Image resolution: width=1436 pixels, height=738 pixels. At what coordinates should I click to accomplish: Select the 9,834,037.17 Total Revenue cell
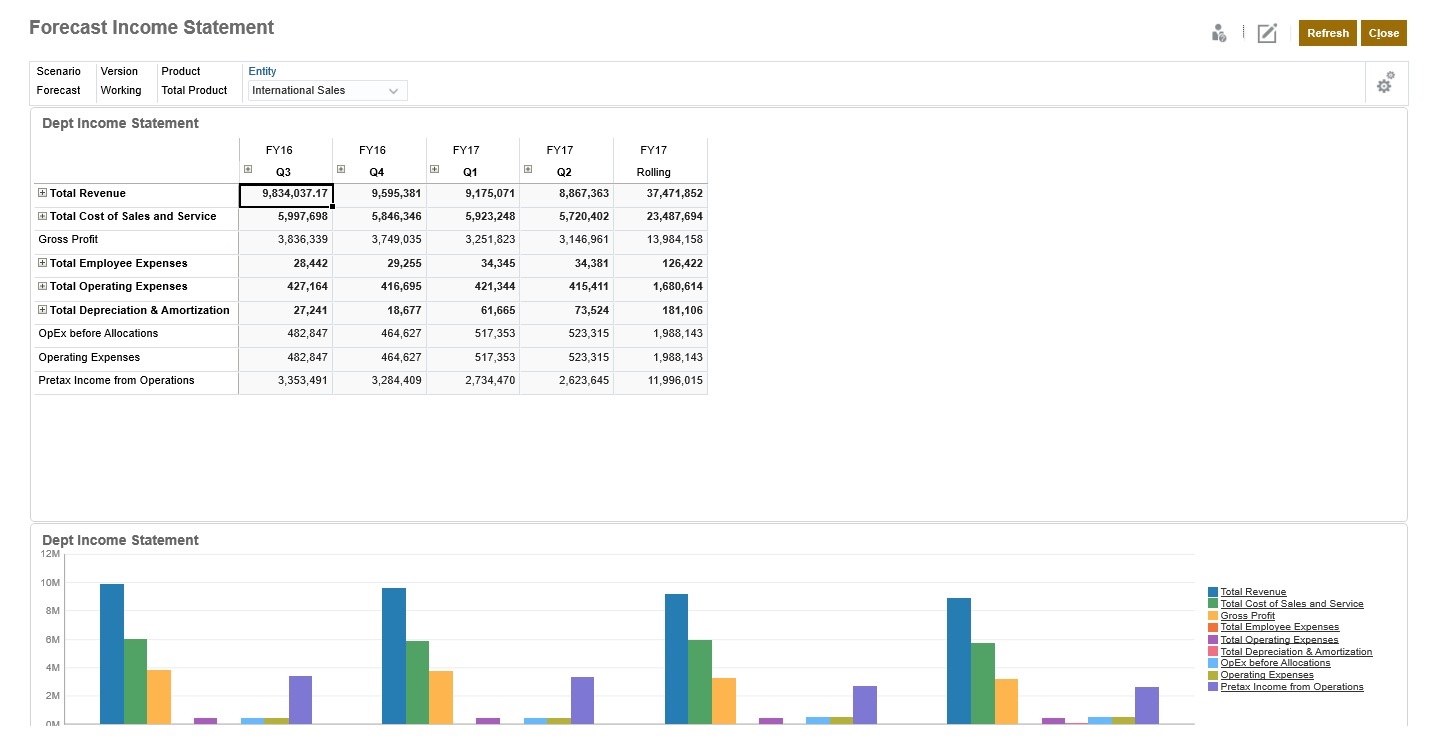(x=286, y=193)
